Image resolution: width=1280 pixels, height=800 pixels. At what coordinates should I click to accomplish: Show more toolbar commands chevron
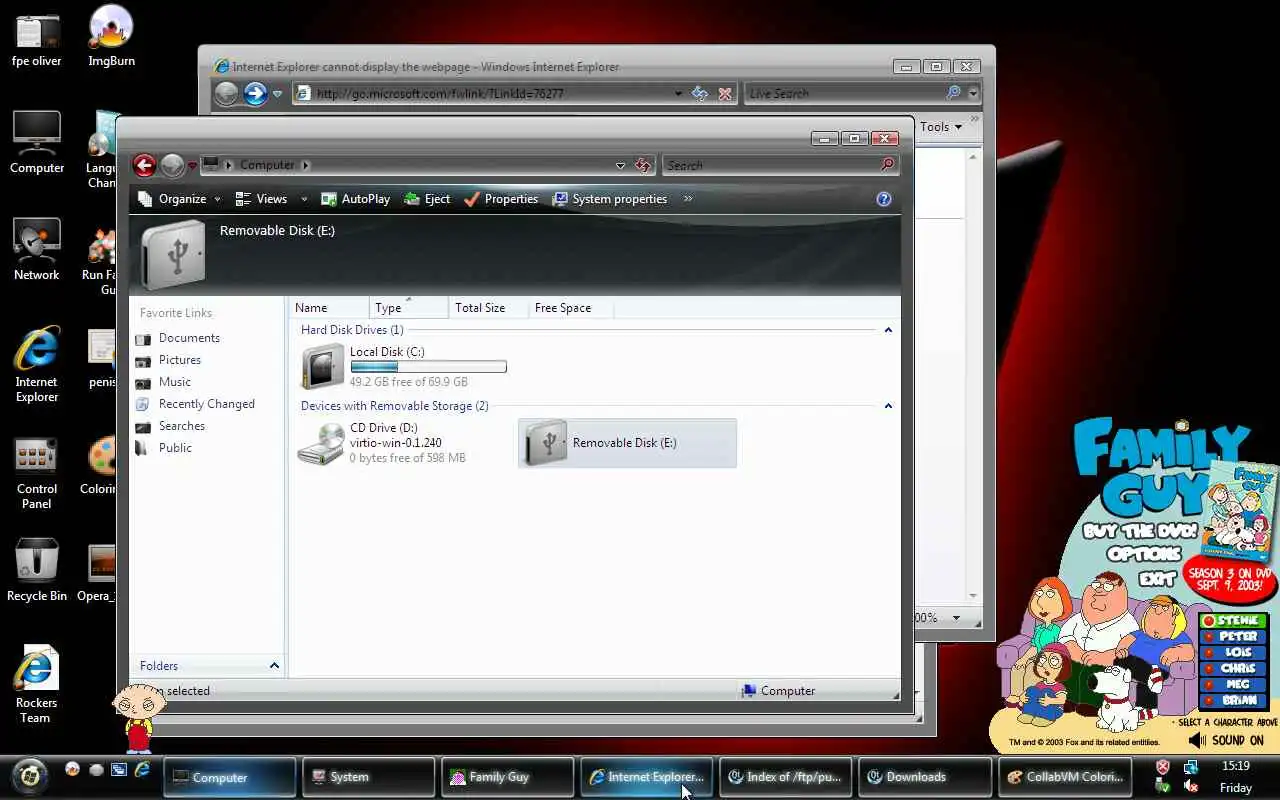[x=688, y=199]
